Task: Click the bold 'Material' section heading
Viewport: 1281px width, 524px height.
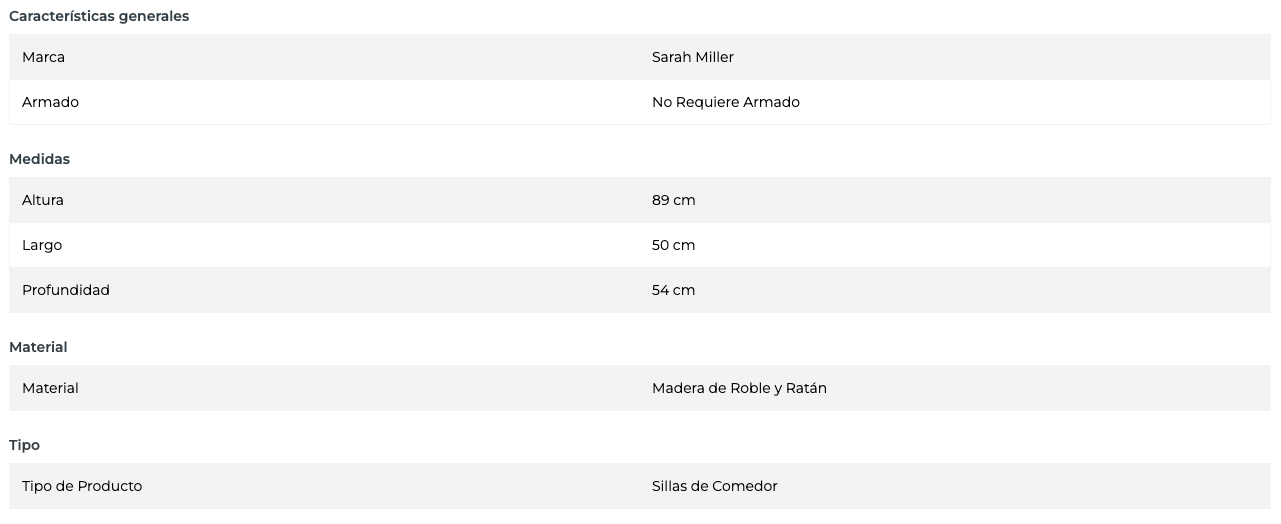Action: [x=38, y=347]
